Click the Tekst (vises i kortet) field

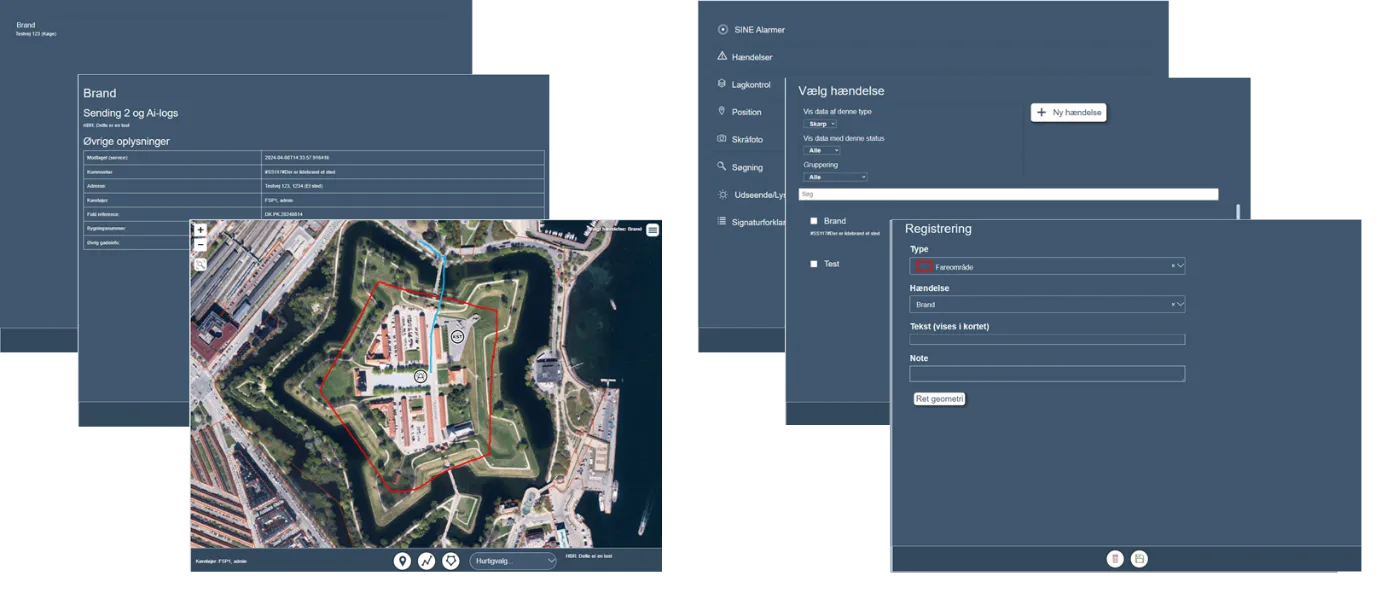(x=1047, y=340)
